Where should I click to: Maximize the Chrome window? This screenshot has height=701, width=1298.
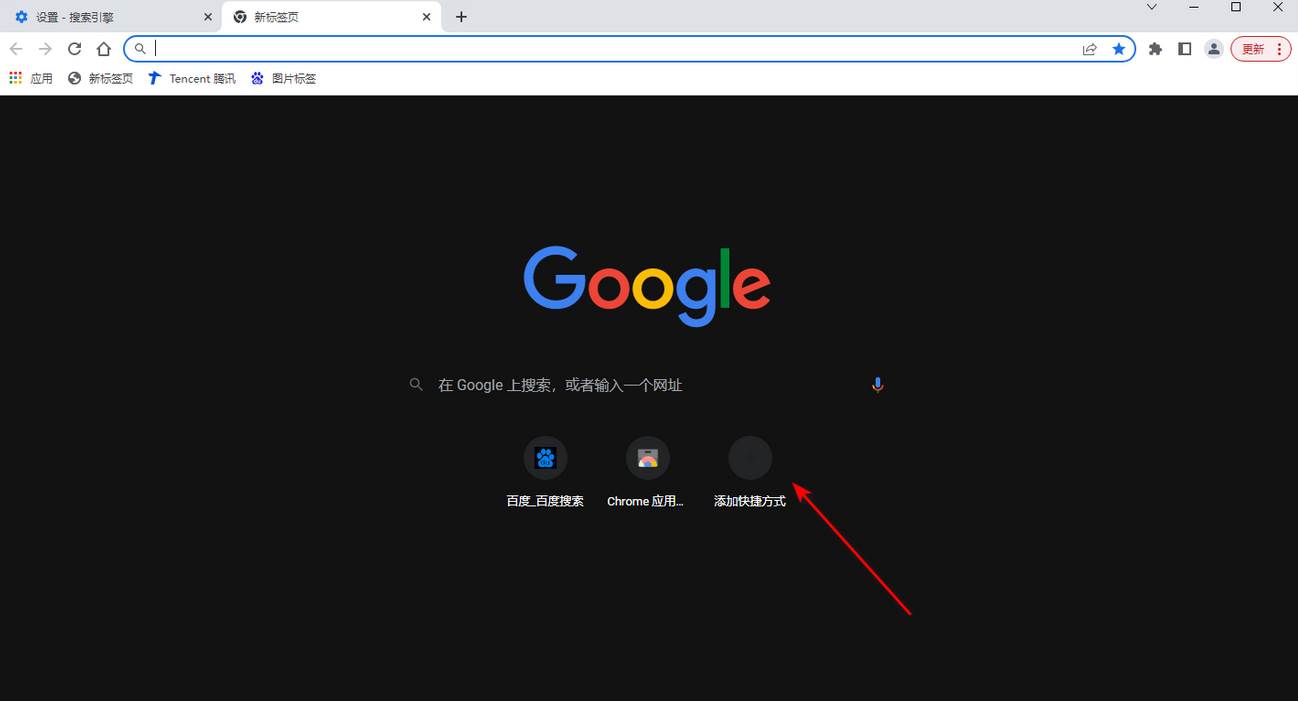pos(1236,7)
